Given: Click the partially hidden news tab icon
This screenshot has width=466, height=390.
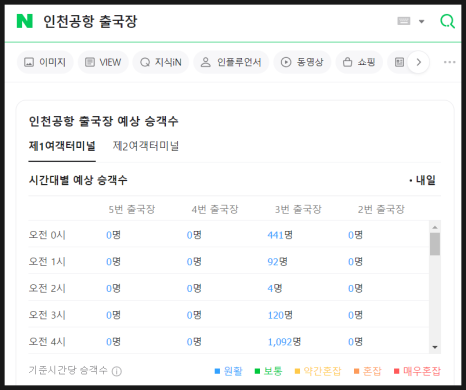Looking at the screenshot, I should [399, 62].
